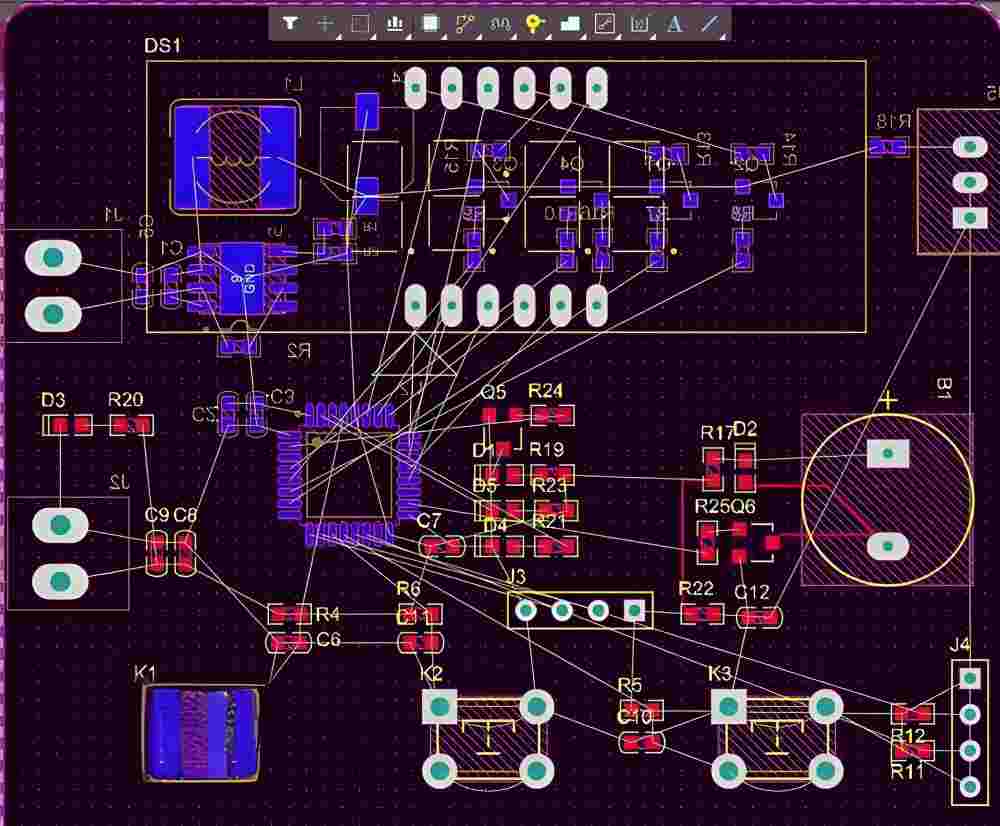Image resolution: width=1000 pixels, height=826 pixels.
Task: Select the R18 resistor footprint
Action: 888,148
